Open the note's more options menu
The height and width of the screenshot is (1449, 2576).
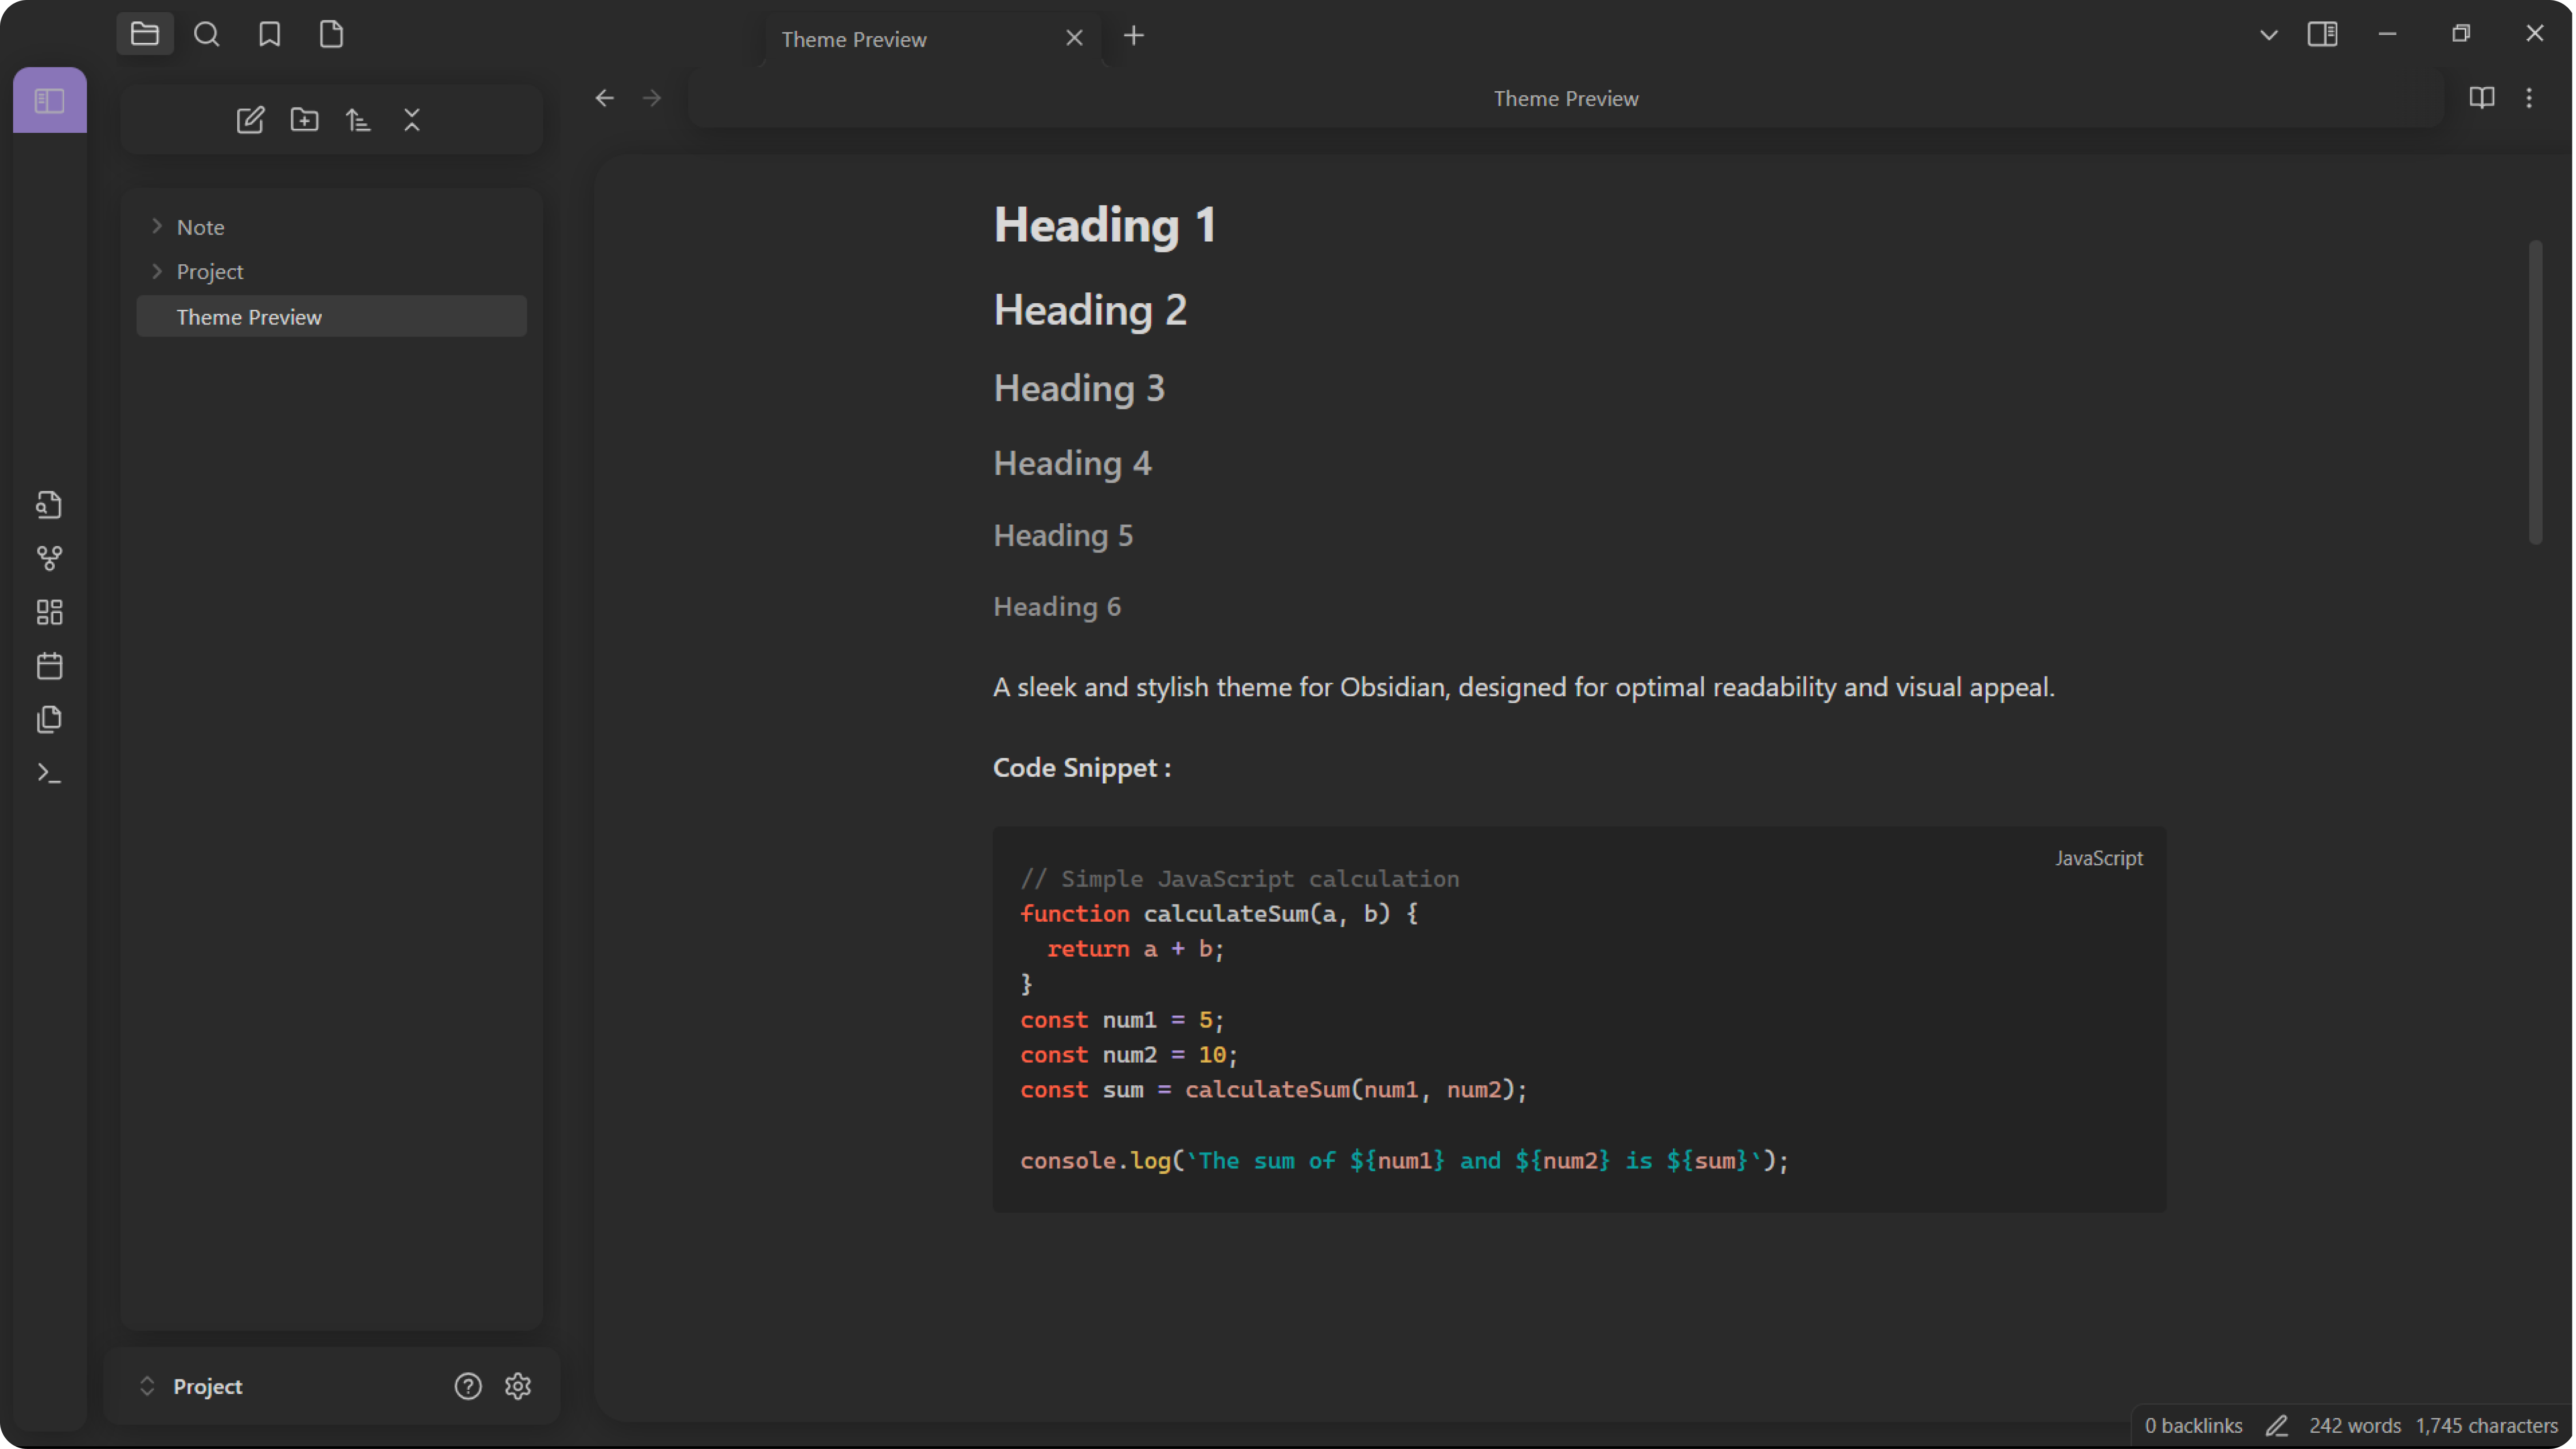tap(2530, 98)
